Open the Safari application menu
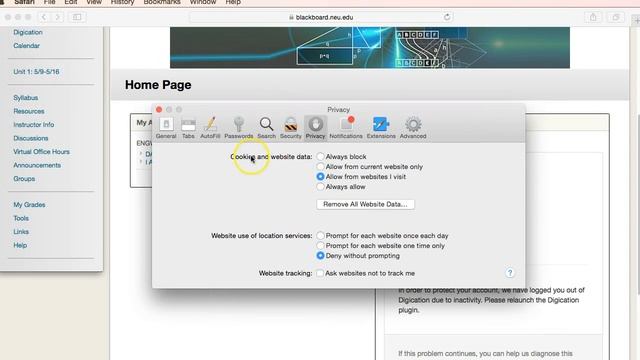The image size is (640, 360). pyautogui.click(x=24, y=2)
